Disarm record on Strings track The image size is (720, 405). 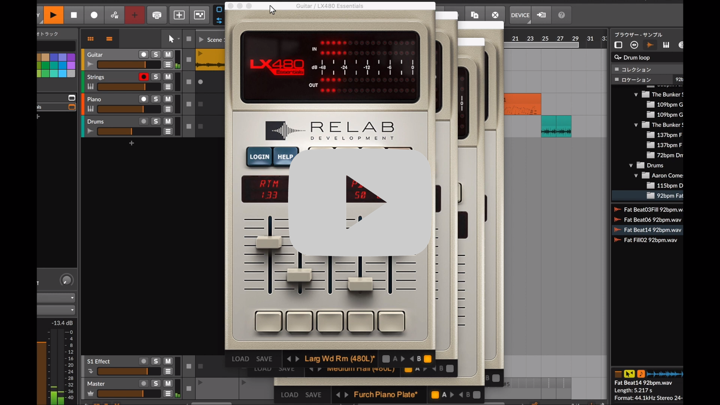pyautogui.click(x=144, y=77)
